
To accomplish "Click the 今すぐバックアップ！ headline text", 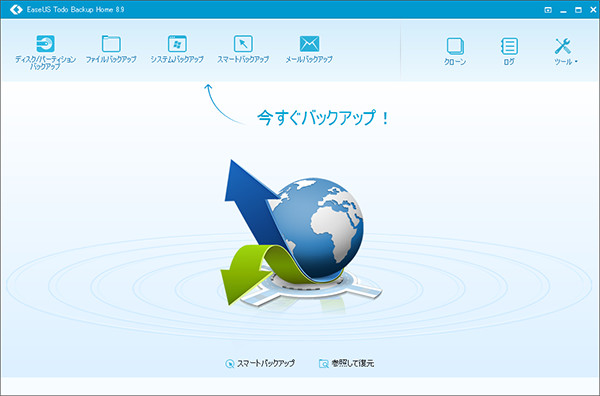I will pyautogui.click(x=323, y=117).
